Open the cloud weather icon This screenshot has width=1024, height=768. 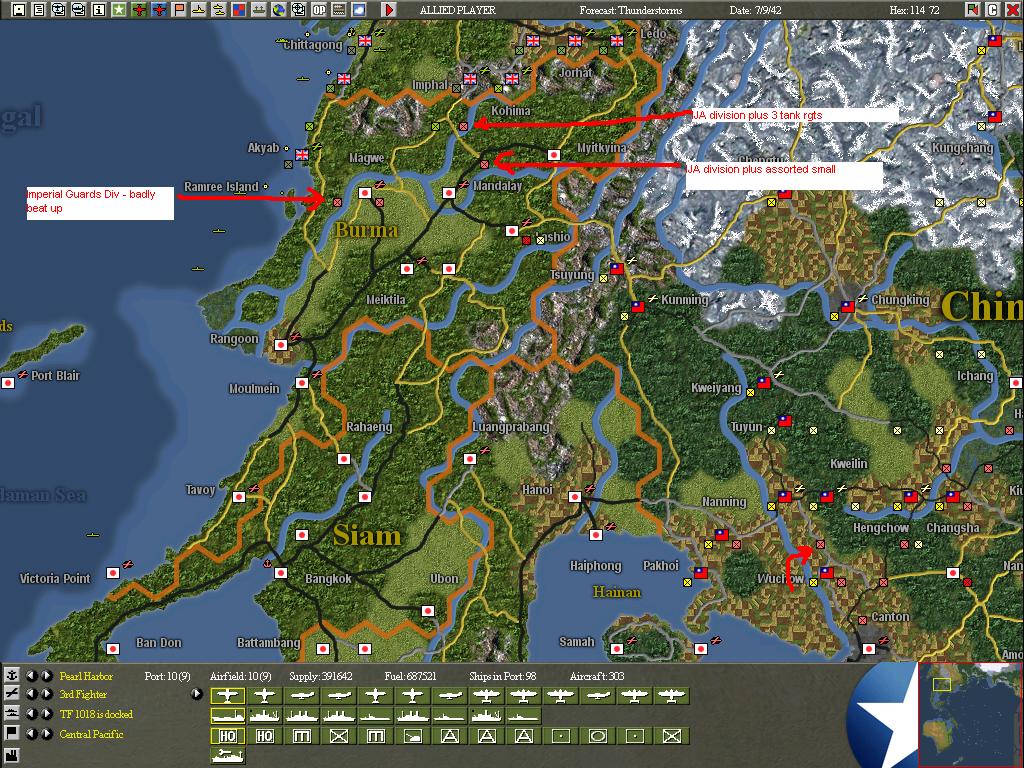pos(359,10)
